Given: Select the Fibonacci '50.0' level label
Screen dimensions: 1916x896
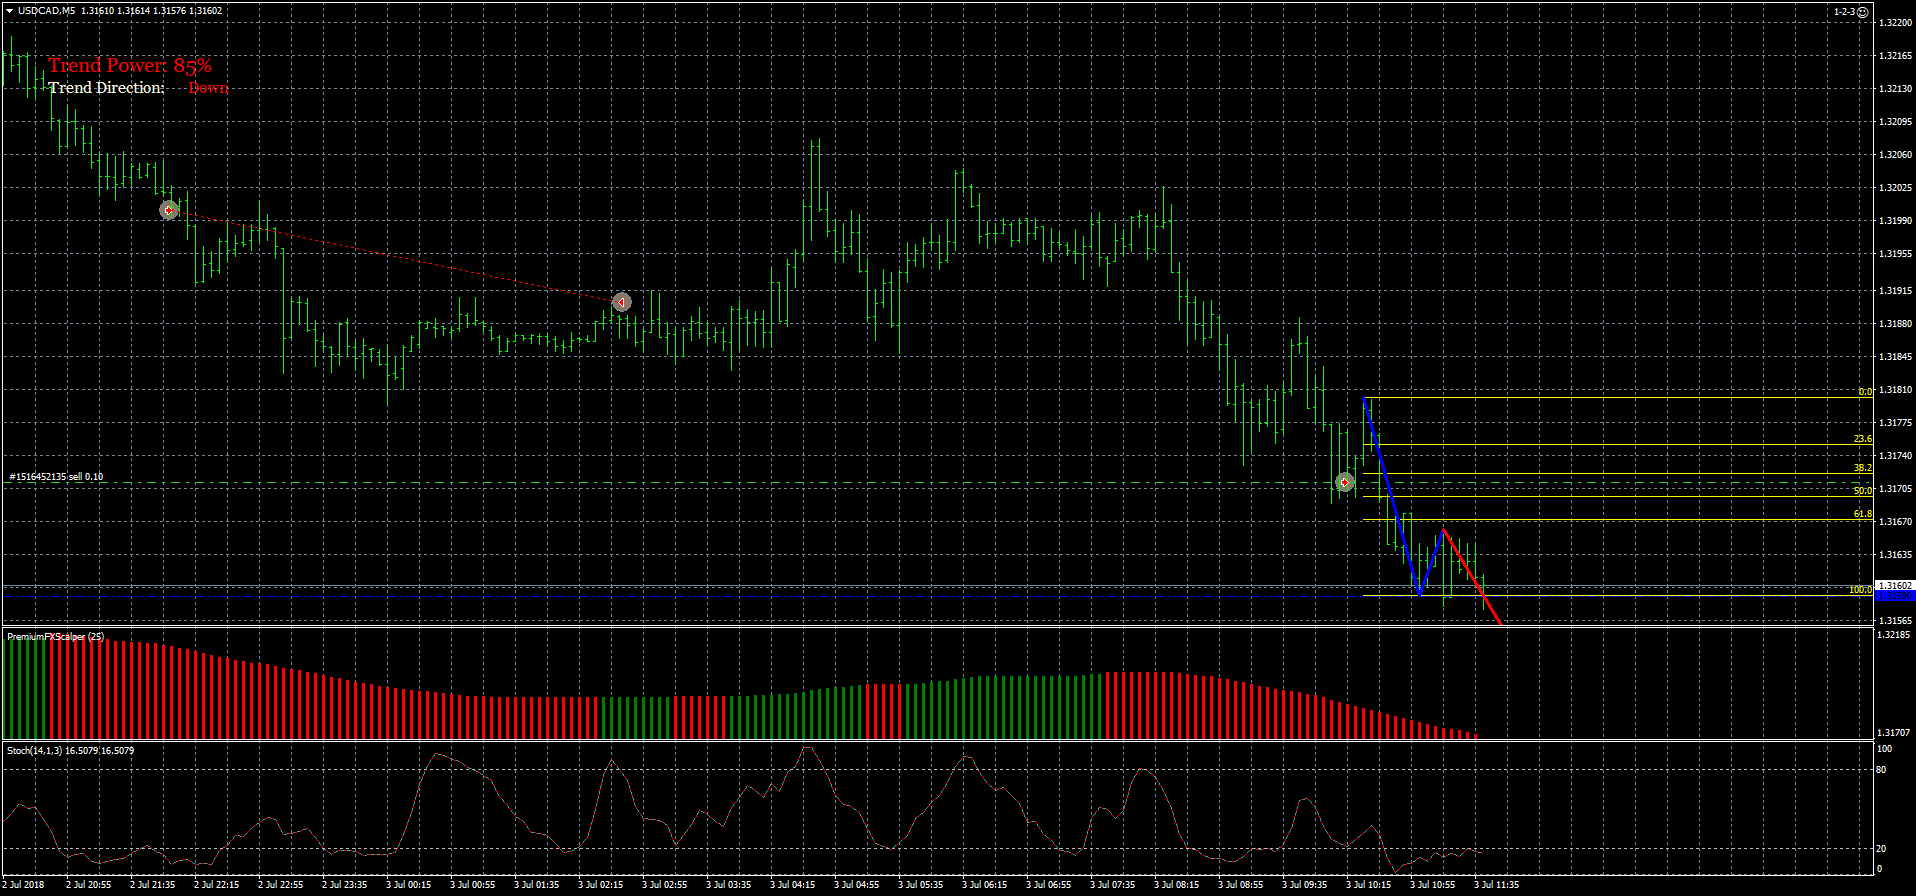Looking at the screenshot, I should (x=1863, y=491).
